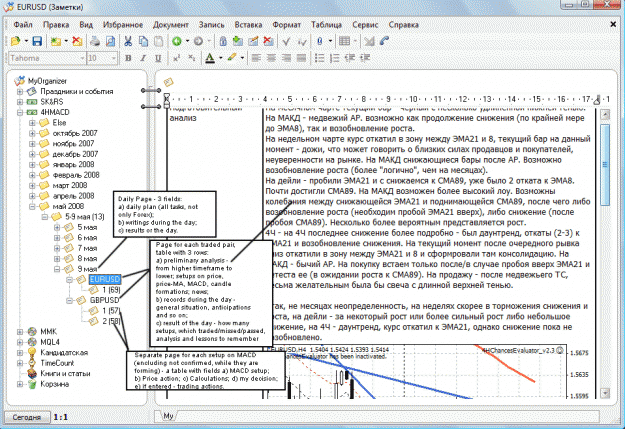Screen dimensions: 625x429
Task: Expand the Праздники и события tree node
Action: pos(20,91)
